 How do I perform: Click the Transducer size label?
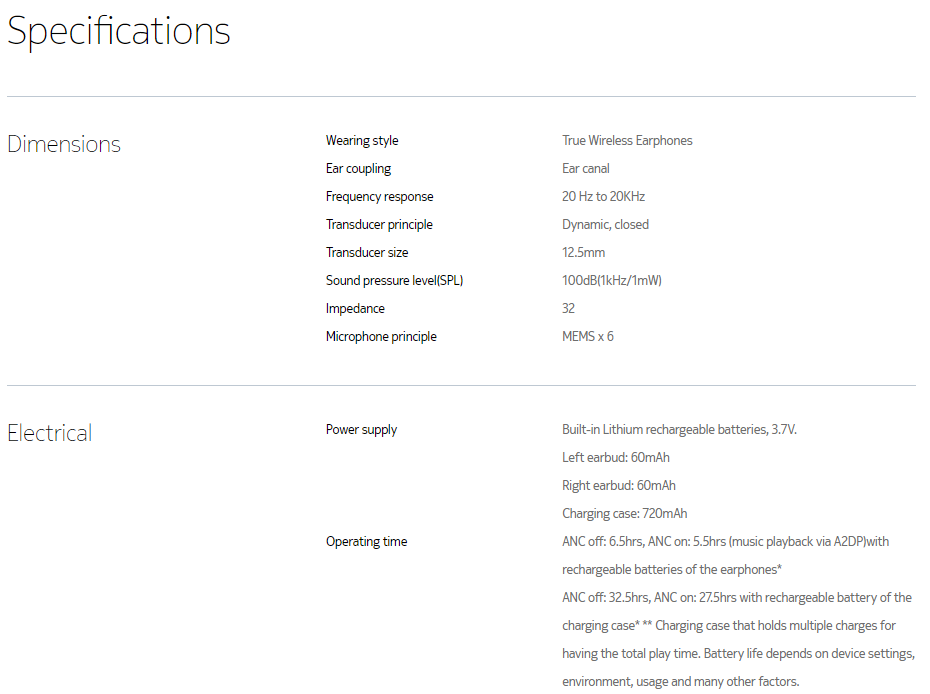[x=367, y=253]
